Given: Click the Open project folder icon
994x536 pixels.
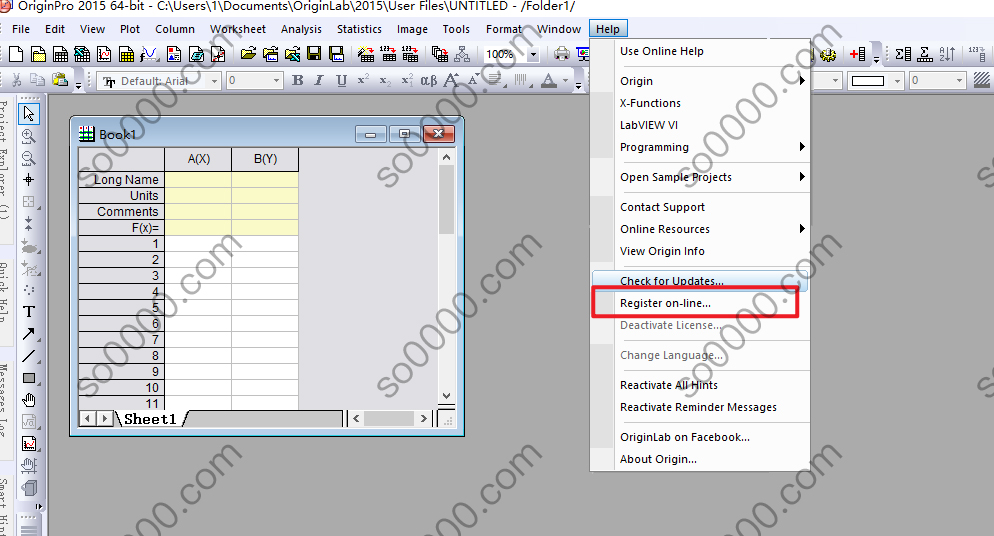Looking at the screenshot, I should pyautogui.click(x=248, y=54).
